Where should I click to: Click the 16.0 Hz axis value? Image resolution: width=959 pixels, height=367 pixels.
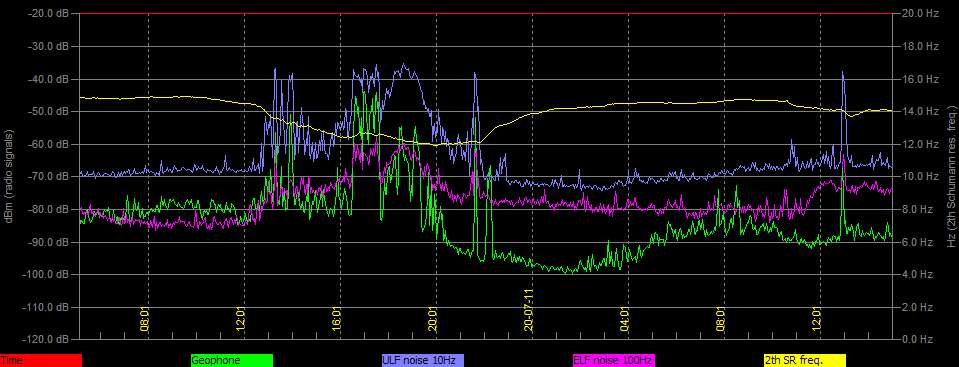pos(920,79)
